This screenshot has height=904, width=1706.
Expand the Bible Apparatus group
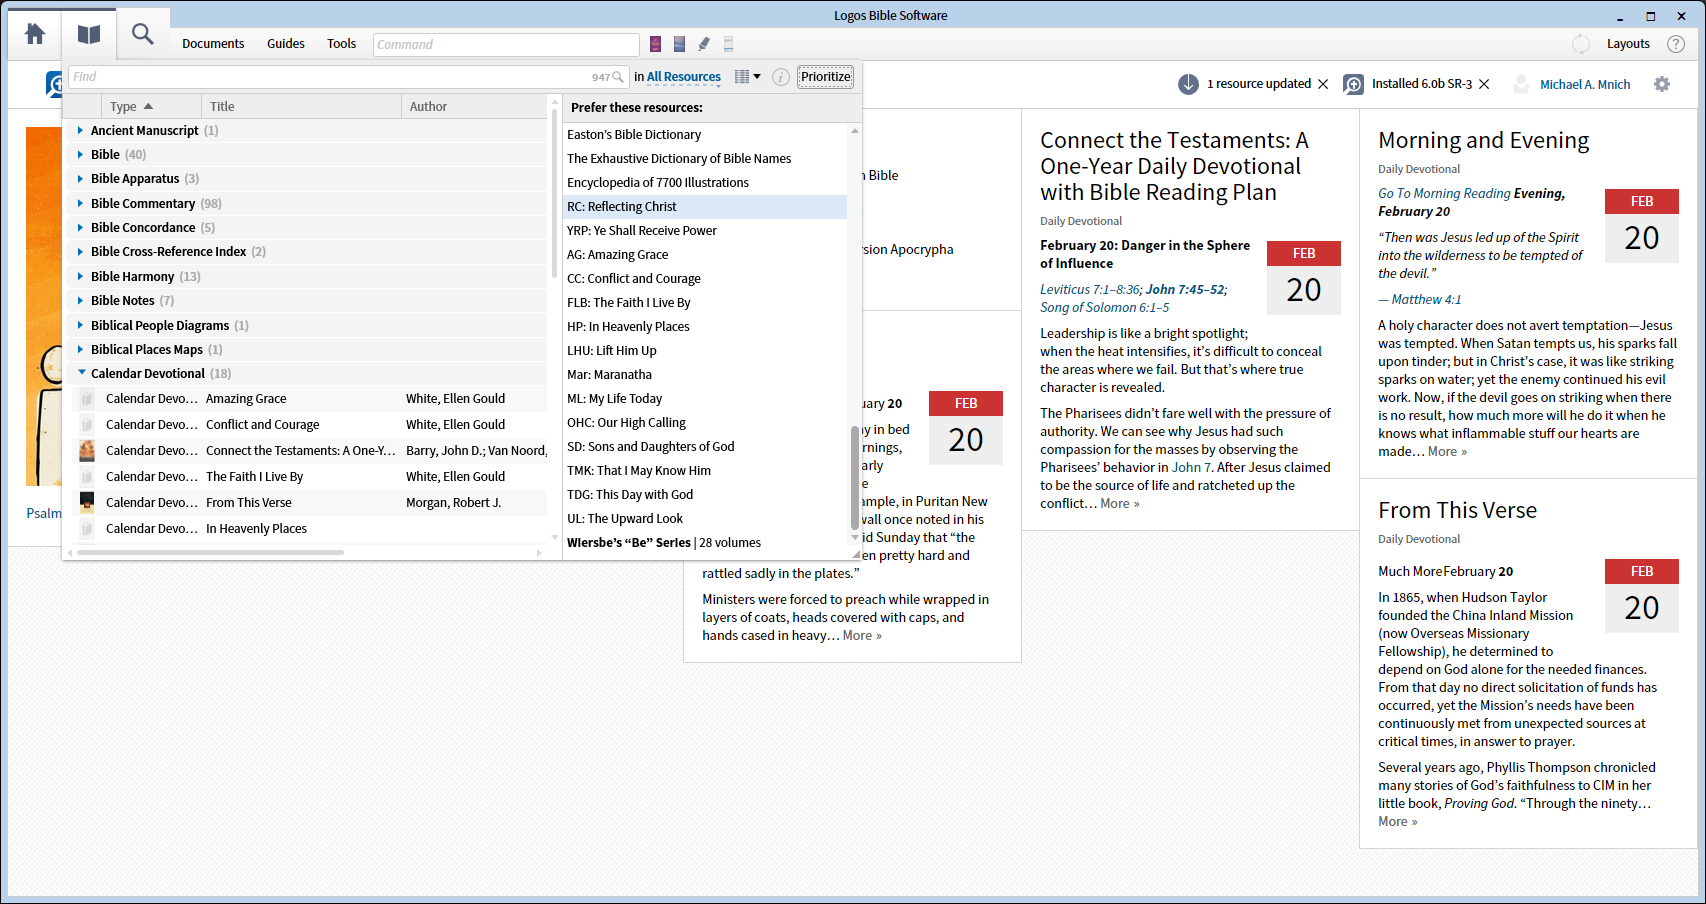[x=80, y=178]
